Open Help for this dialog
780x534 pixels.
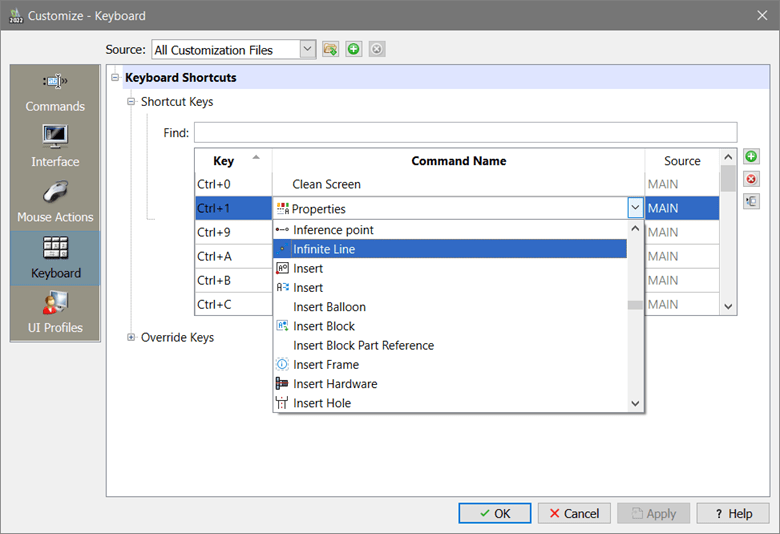click(733, 513)
